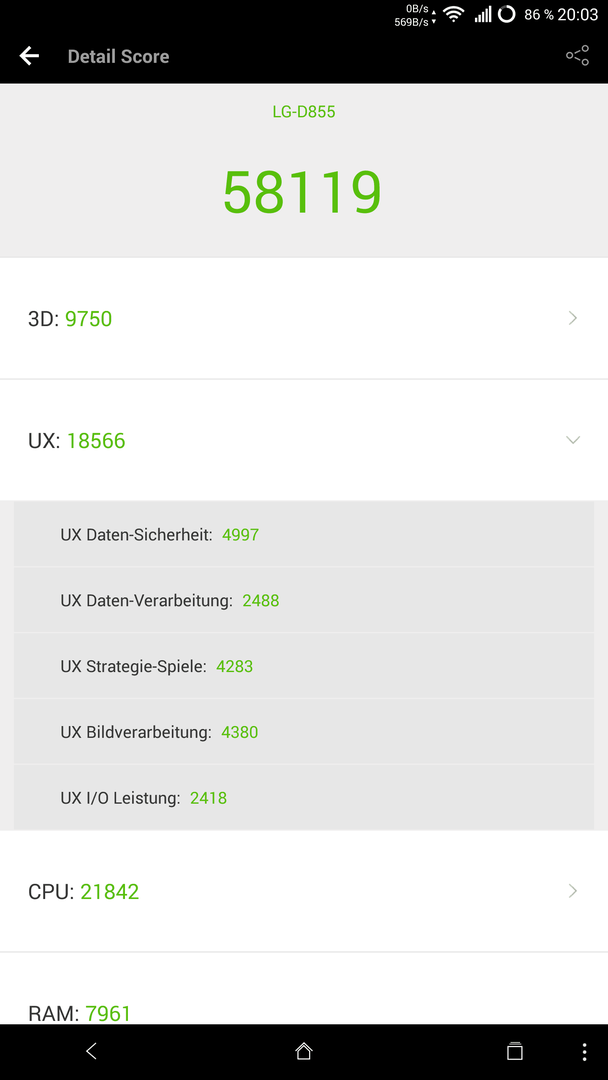Viewport: 608px width, 1080px height.
Task: Go to Android home button
Action: pos(304,1051)
